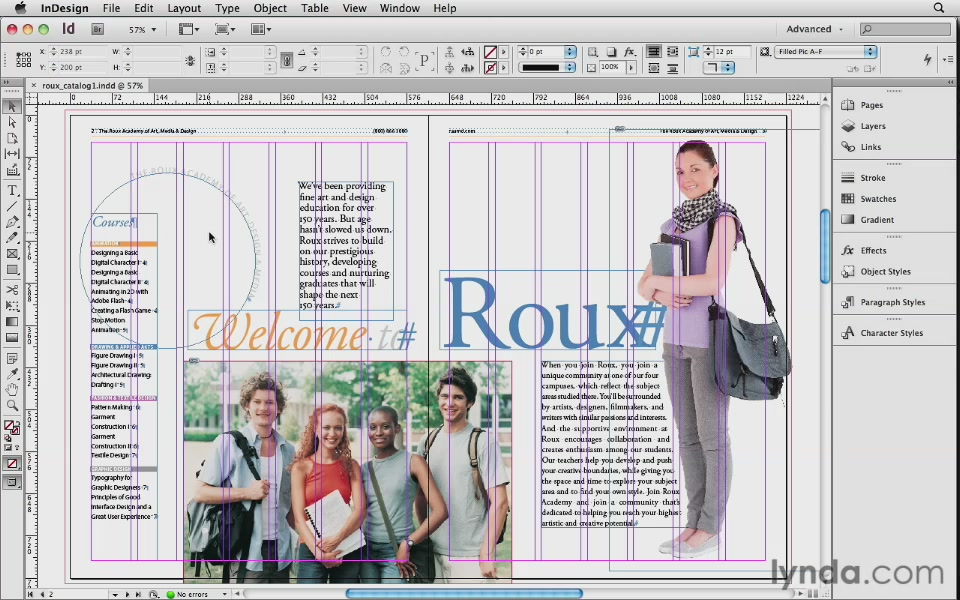Click the No errors preflight status
This screenshot has width=960, height=600.
[197, 594]
